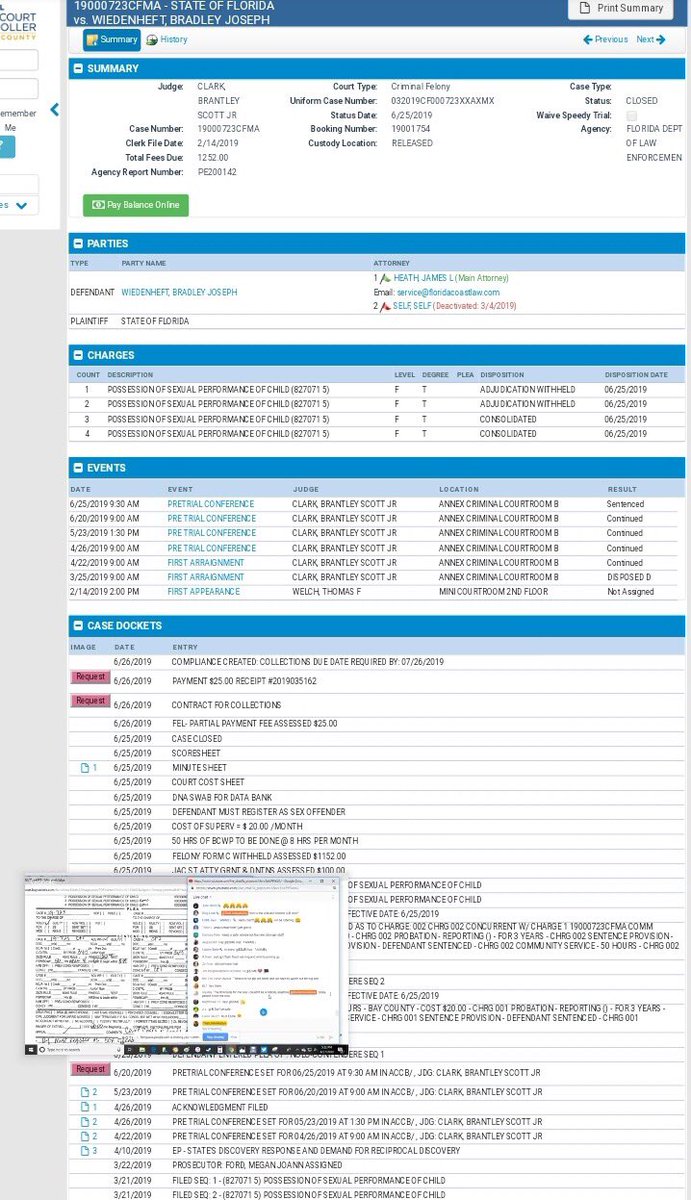Click the Summary tab icon
The width and height of the screenshot is (691, 1200).
92,40
